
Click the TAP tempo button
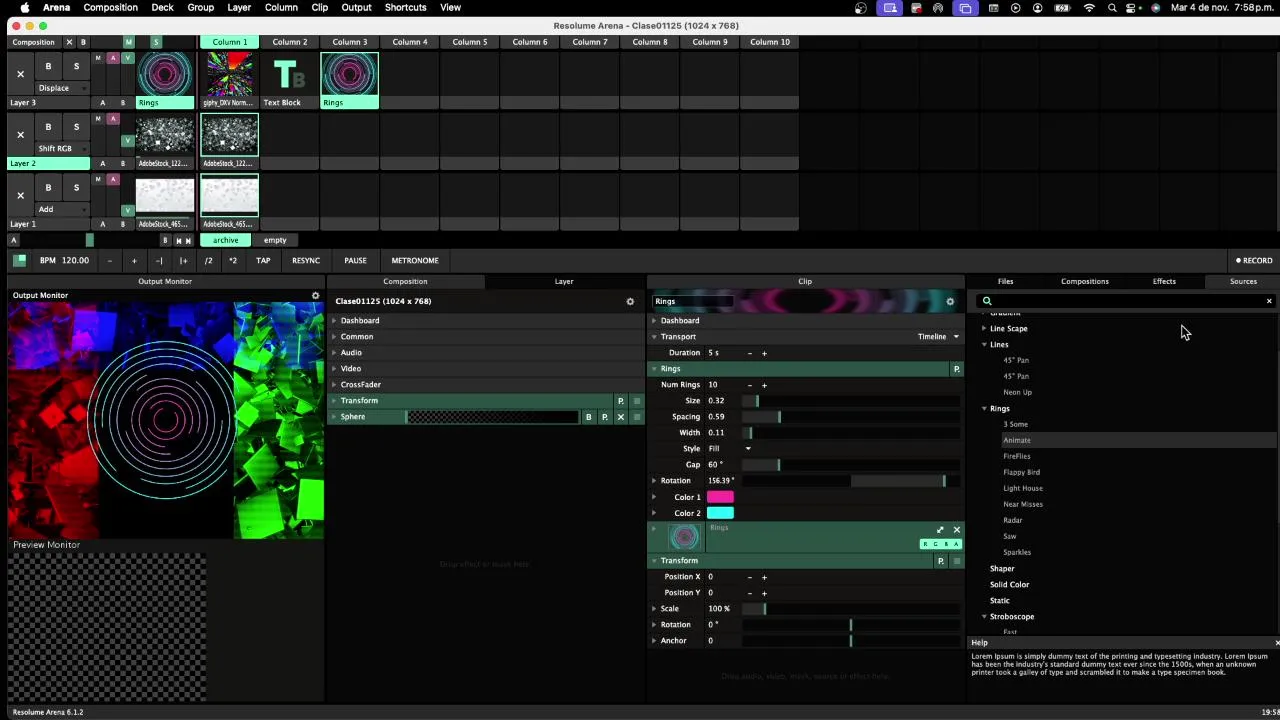263,261
